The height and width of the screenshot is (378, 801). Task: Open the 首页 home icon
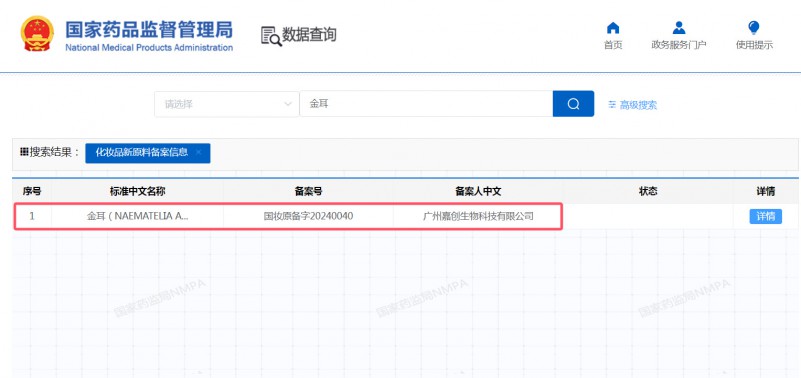pyautogui.click(x=612, y=28)
